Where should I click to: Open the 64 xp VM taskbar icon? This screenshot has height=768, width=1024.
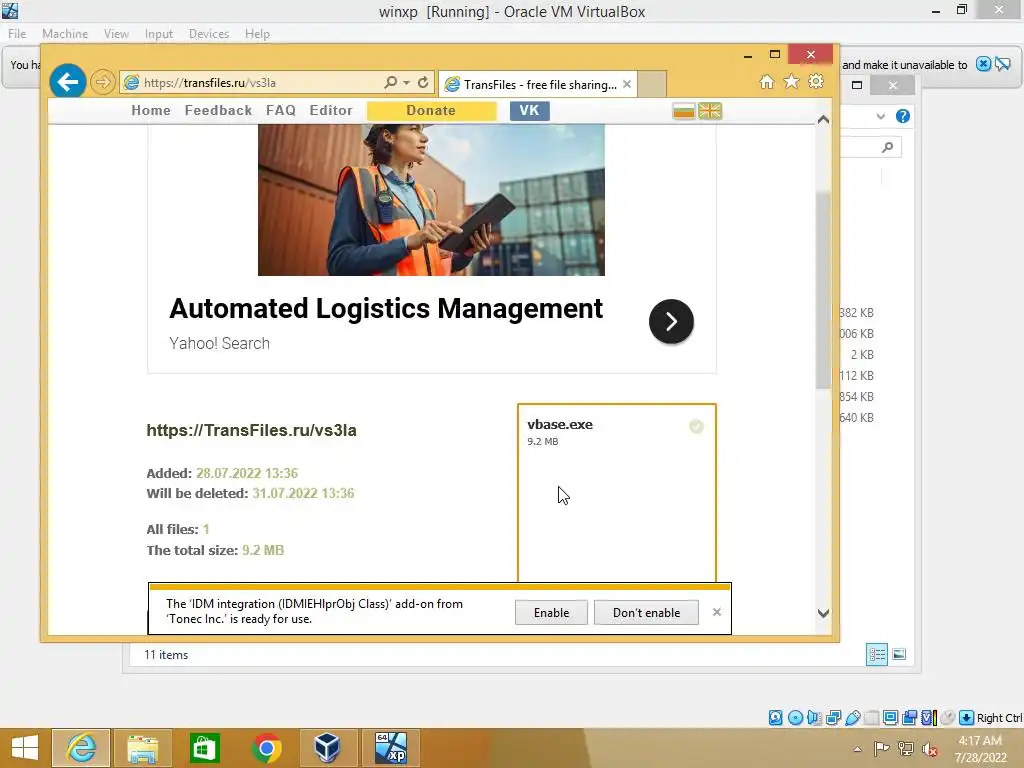pos(391,748)
